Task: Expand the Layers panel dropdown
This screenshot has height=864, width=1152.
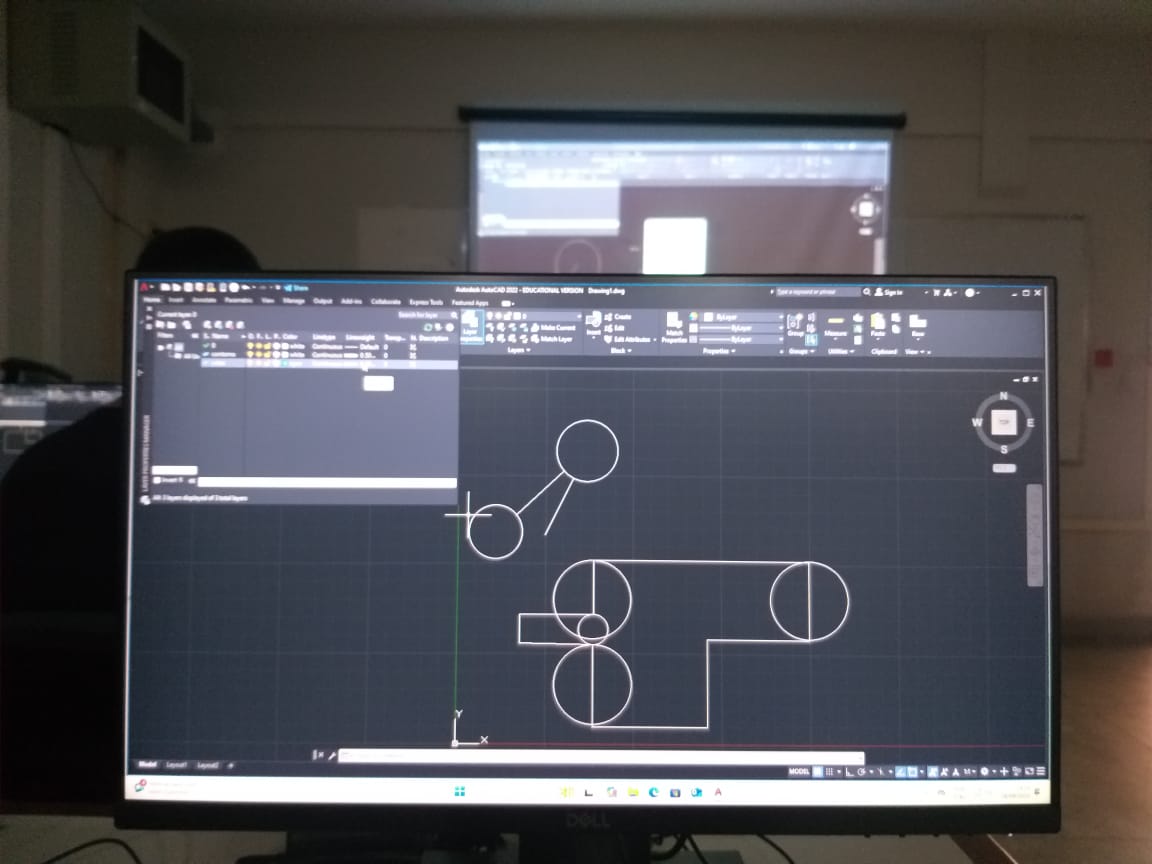Action: pyautogui.click(x=519, y=350)
